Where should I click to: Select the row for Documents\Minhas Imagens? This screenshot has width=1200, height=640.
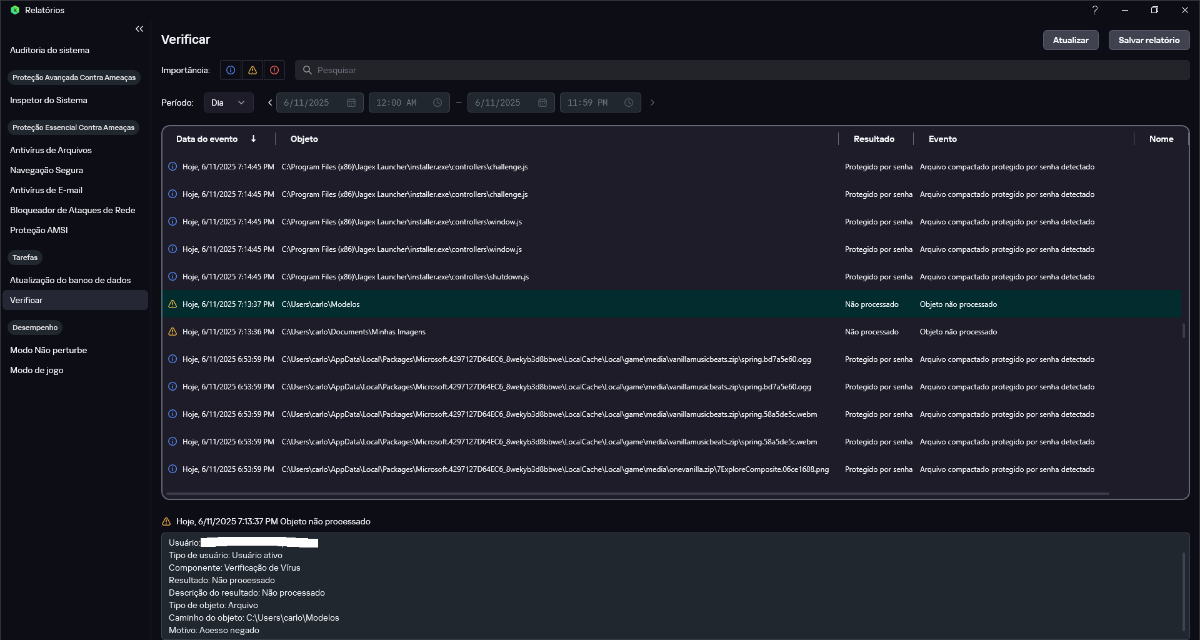point(672,331)
